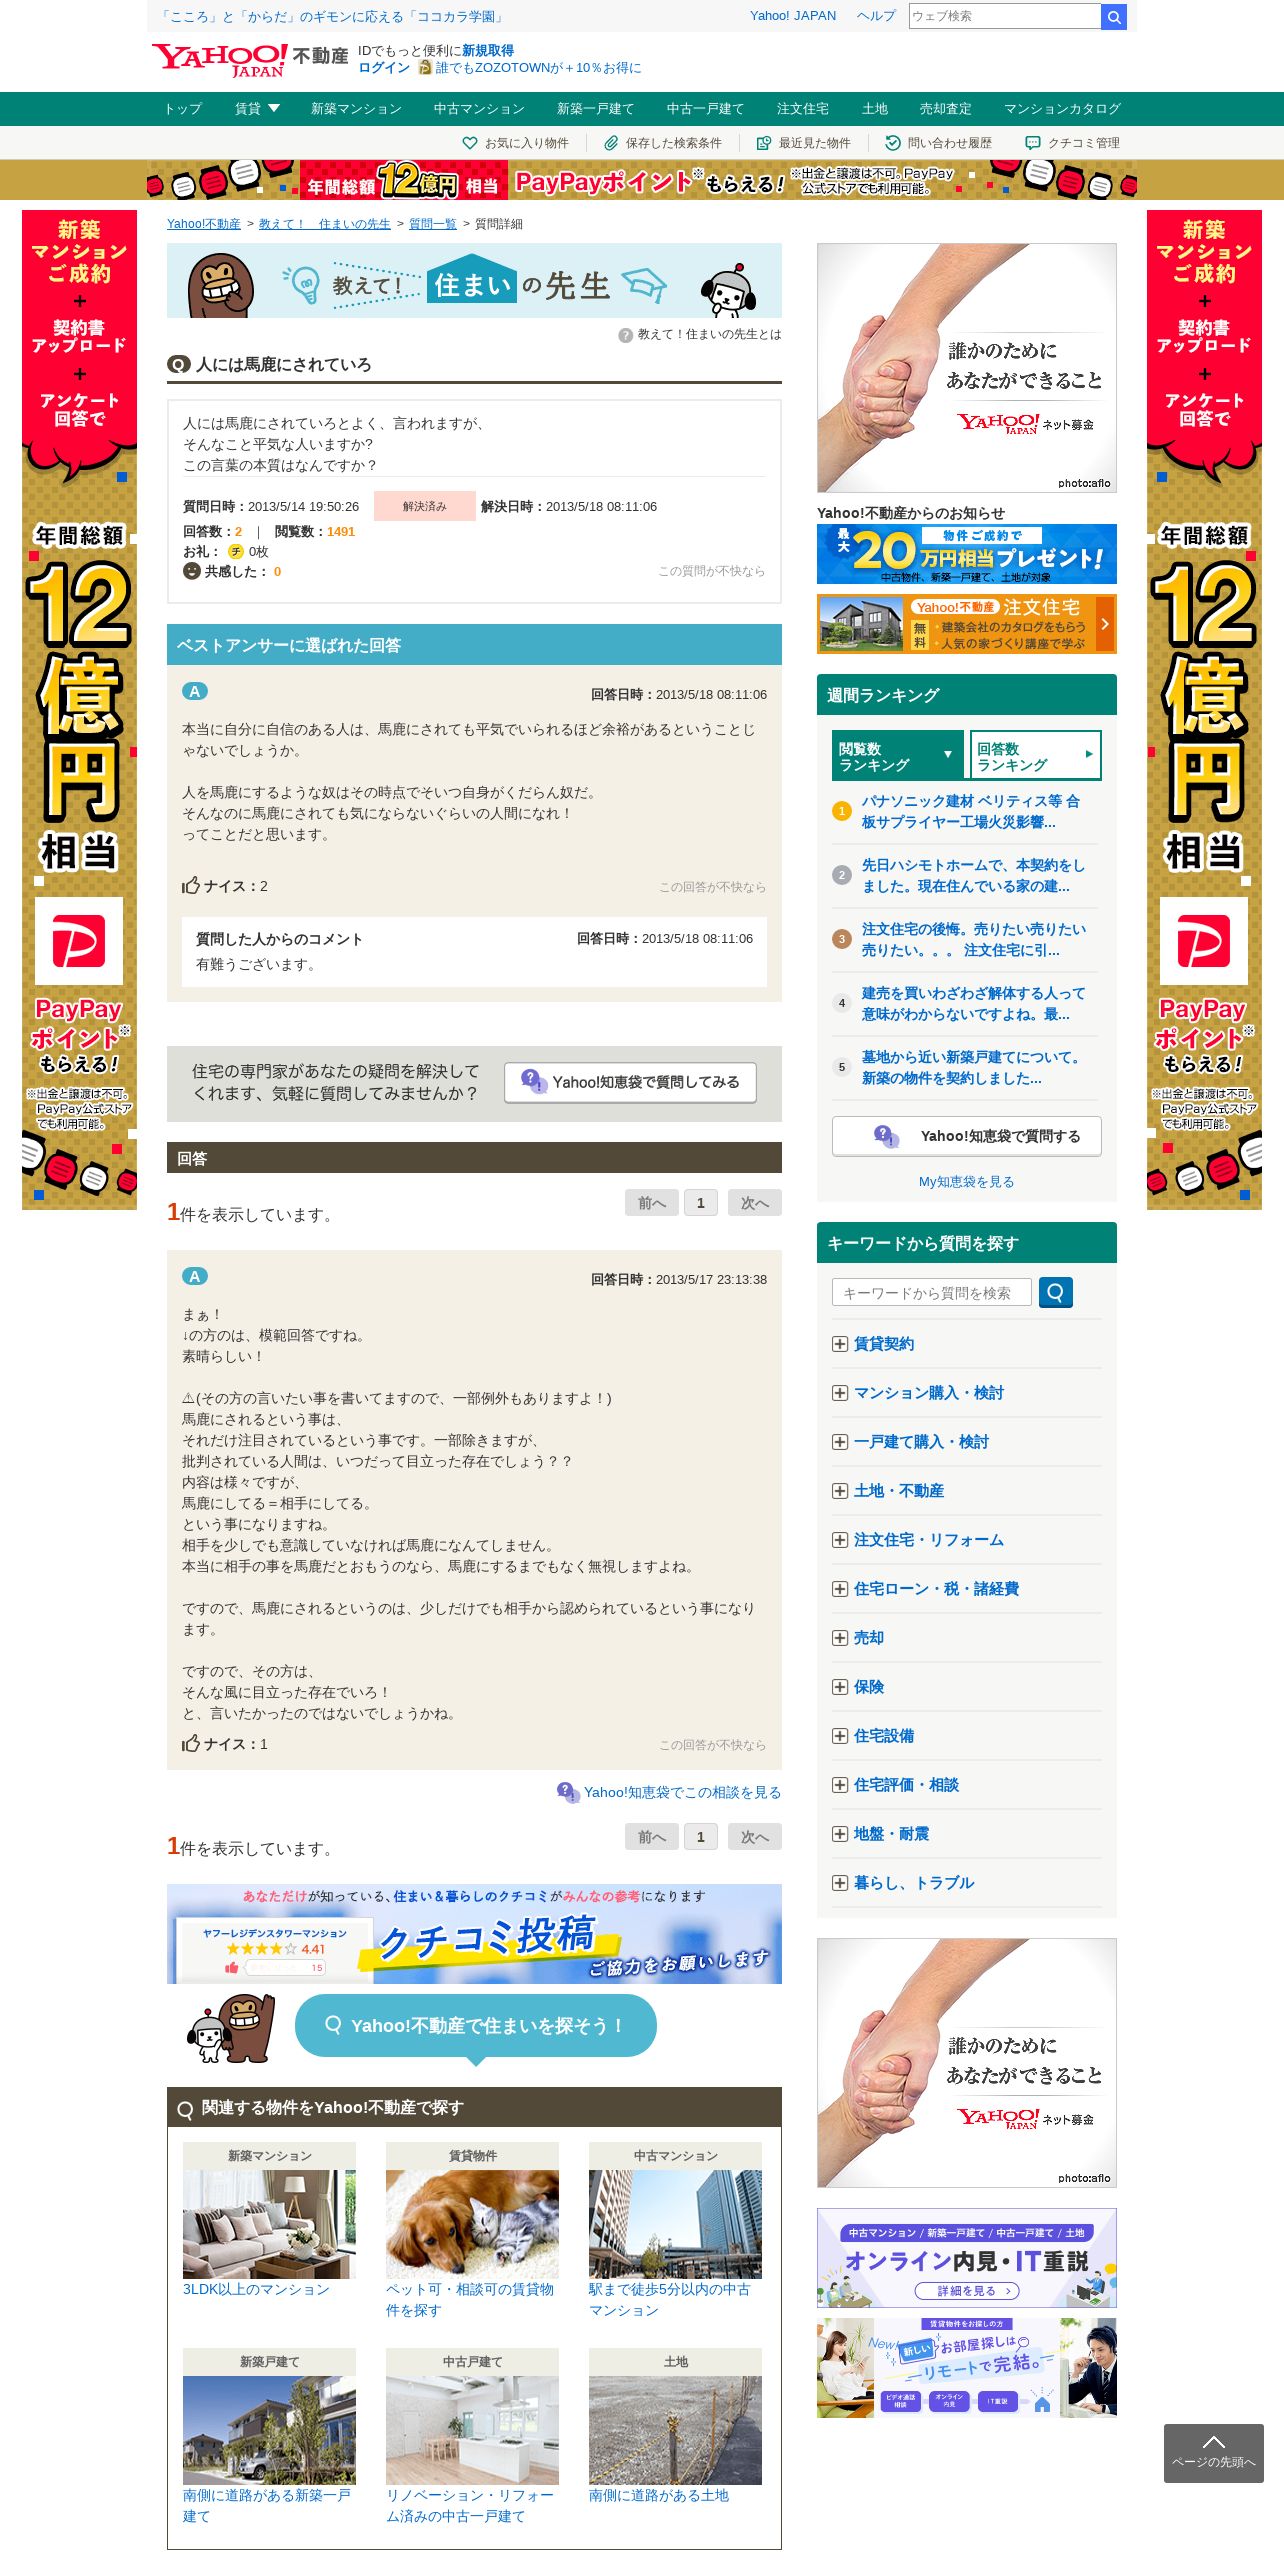Select the 回答数ランキング tab
Viewport: 1284px width, 2568px height.
pos(1035,755)
